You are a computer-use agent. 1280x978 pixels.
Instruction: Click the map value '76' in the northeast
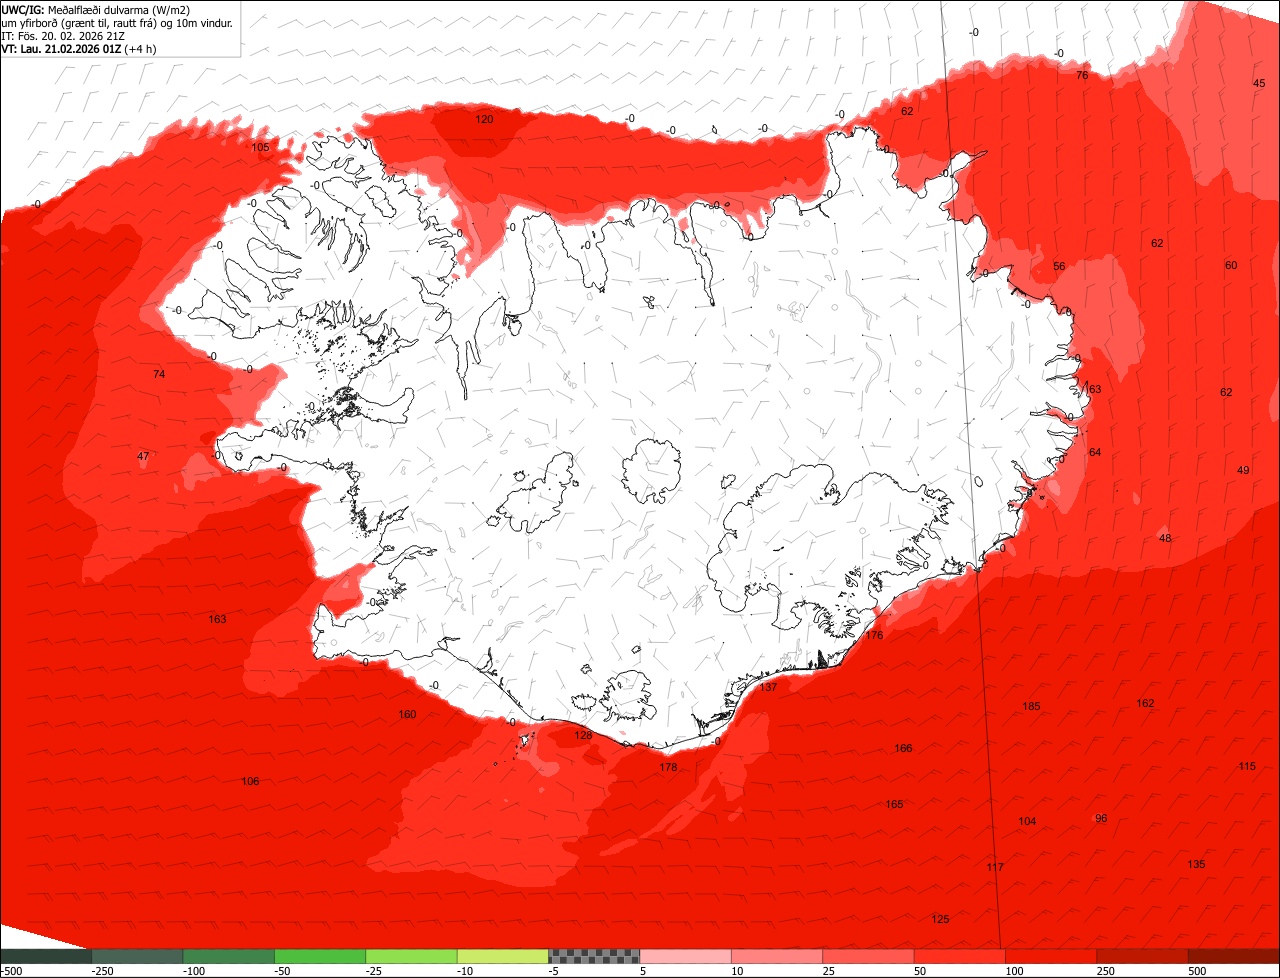click(x=1082, y=75)
